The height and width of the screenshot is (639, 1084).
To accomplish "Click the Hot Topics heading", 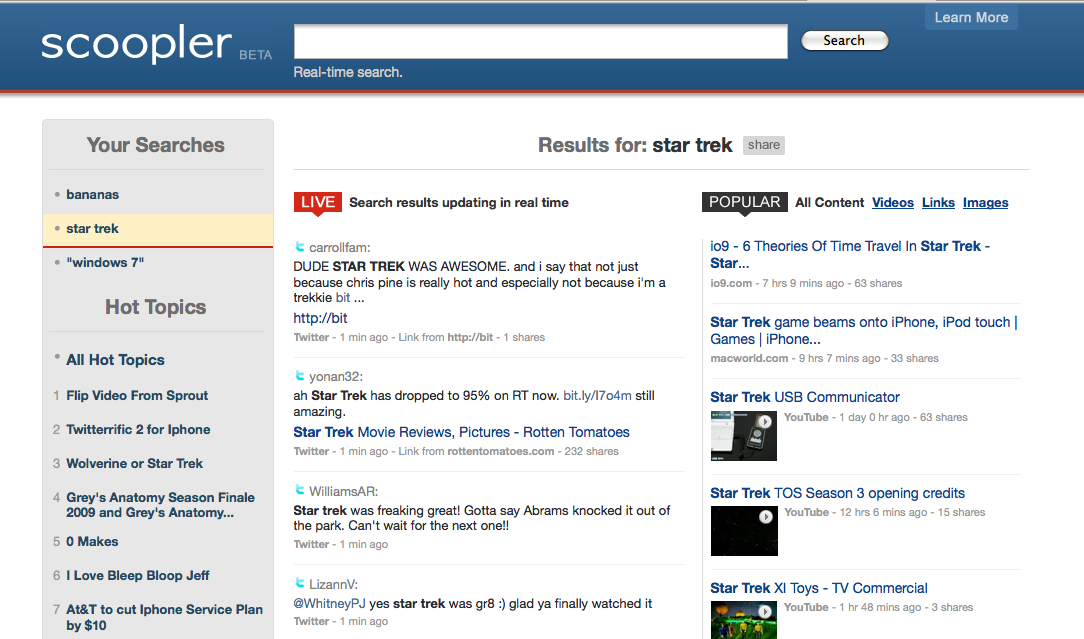I will [x=156, y=307].
